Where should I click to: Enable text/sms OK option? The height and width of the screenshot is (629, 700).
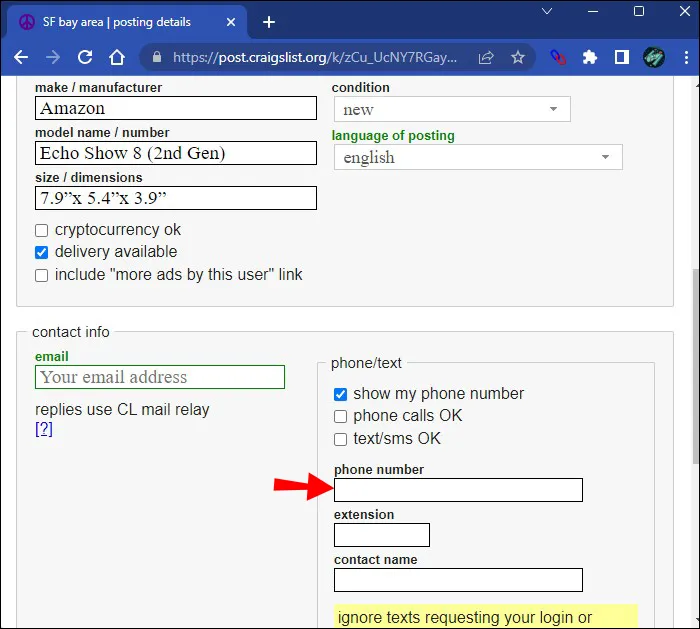(x=340, y=439)
